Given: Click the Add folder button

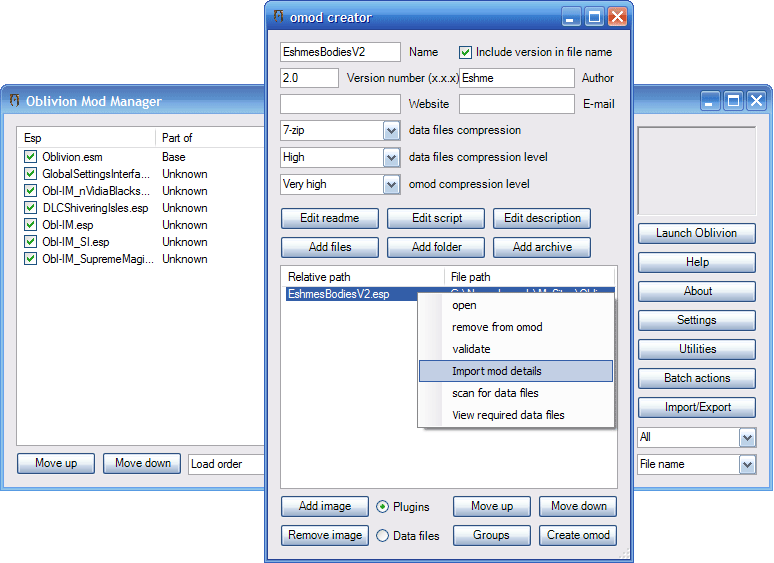Looking at the screenshot, I should (436, 247).
